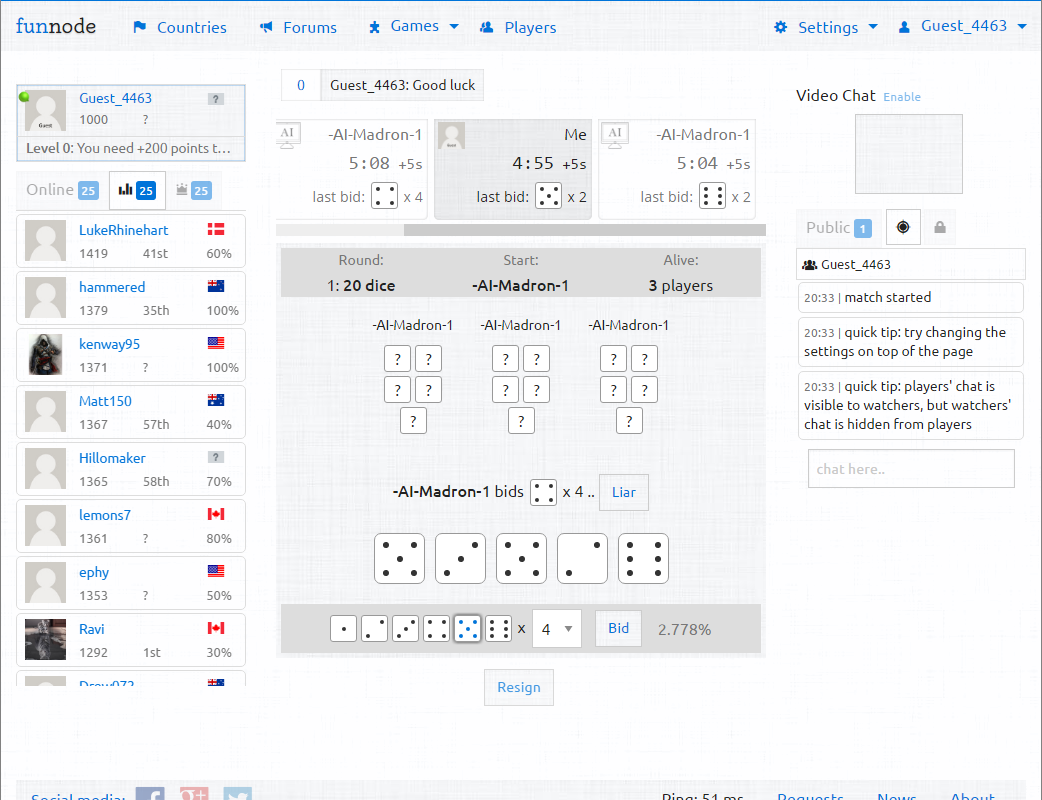Click the two-pip die in my hand

coord(583,559)
